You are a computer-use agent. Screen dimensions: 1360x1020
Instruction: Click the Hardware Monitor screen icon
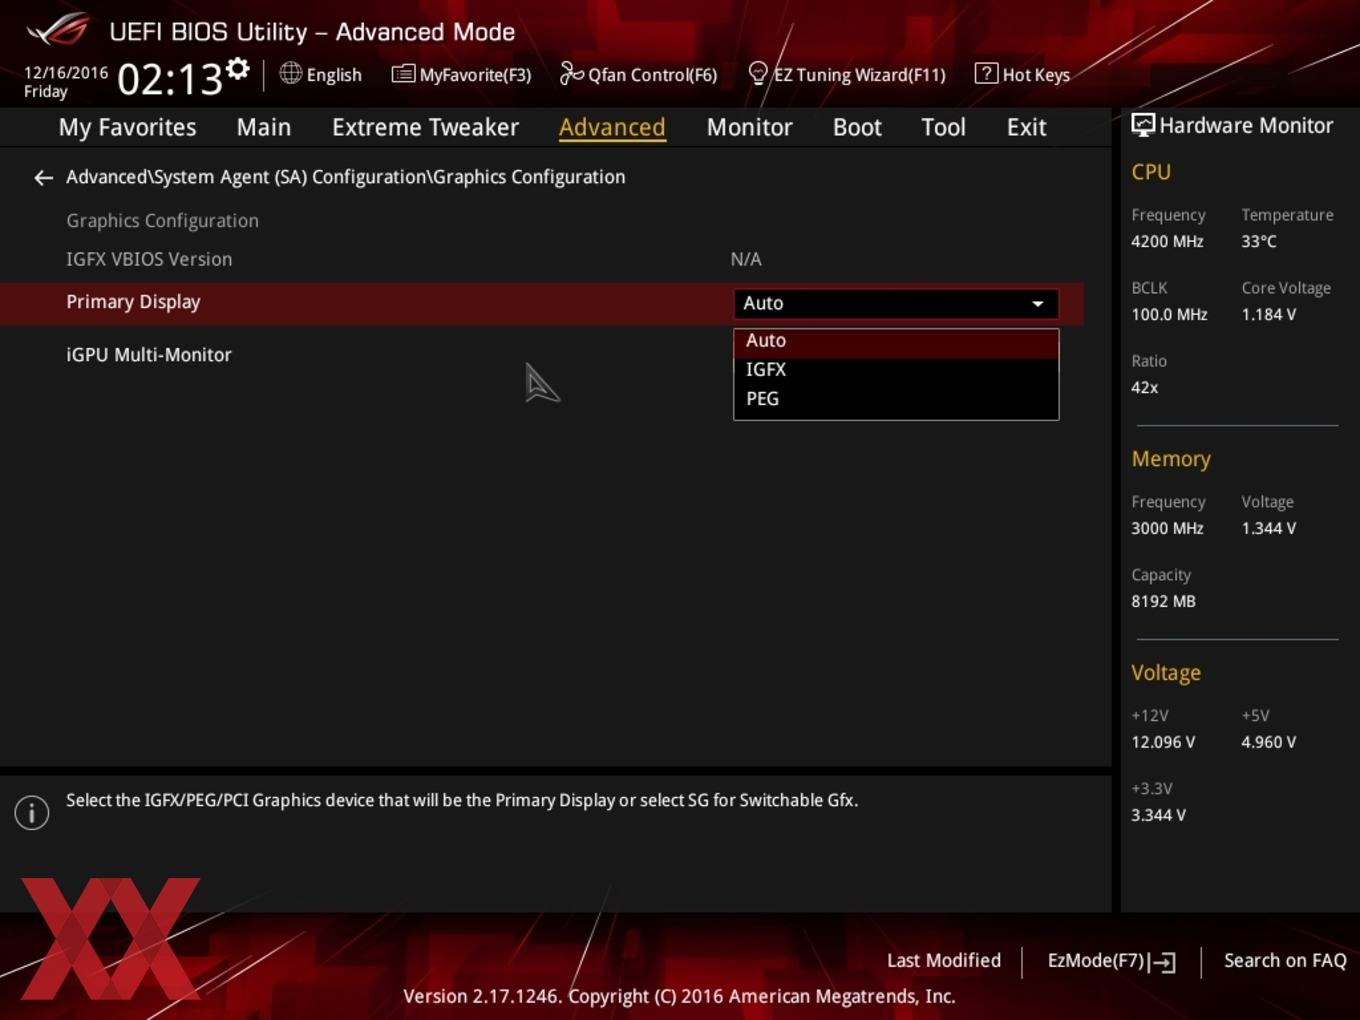1143,126
